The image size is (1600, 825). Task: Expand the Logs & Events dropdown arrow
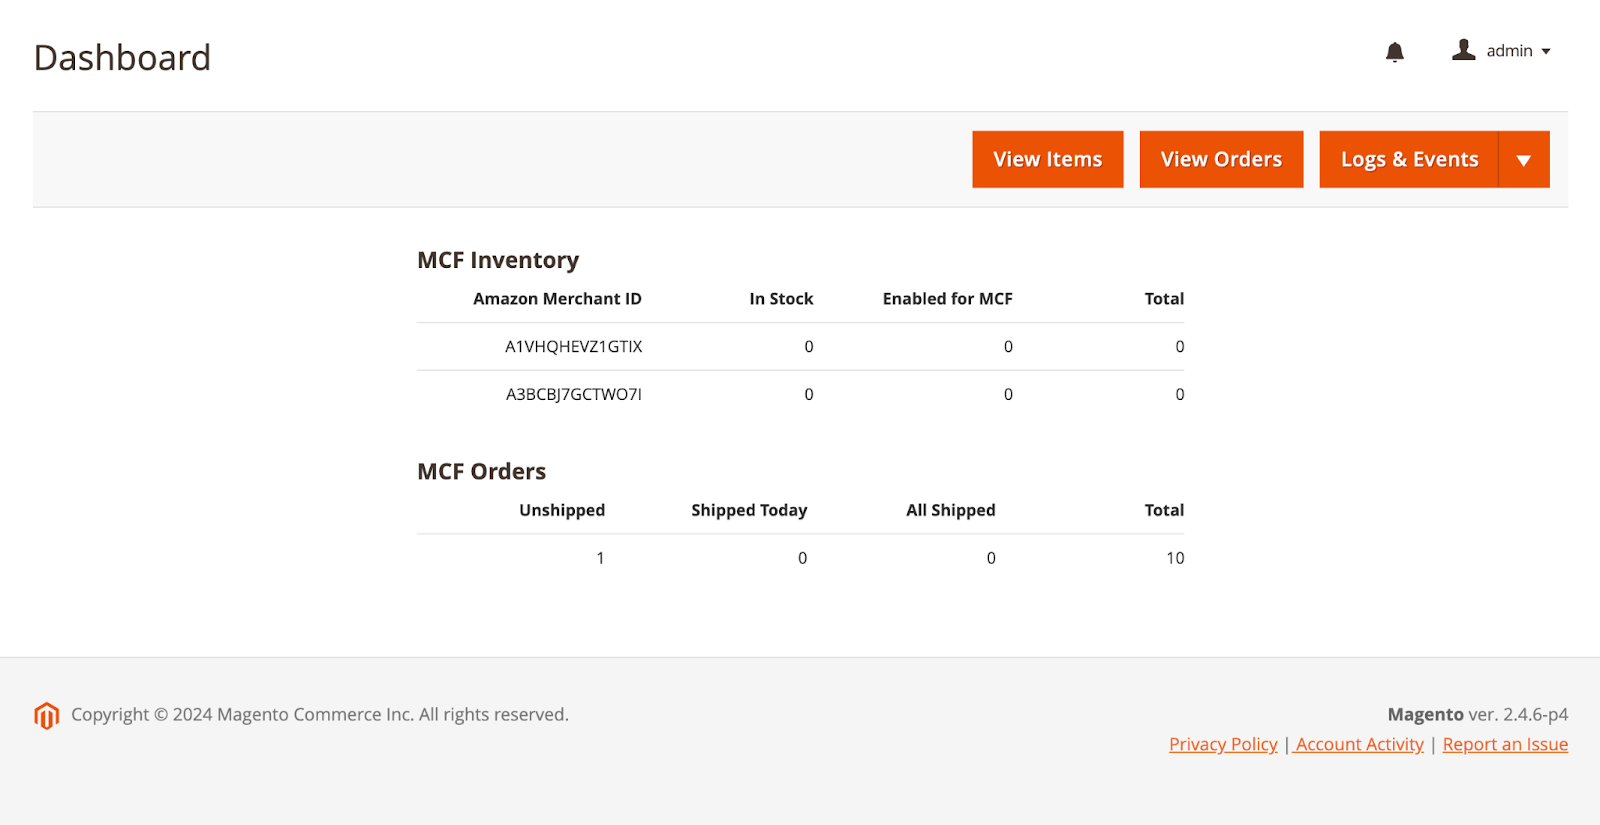pos(1523,160)
